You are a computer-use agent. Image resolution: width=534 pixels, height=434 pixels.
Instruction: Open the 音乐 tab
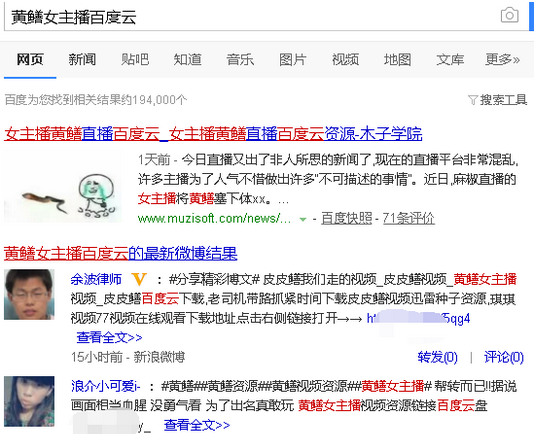coord(240,60)
